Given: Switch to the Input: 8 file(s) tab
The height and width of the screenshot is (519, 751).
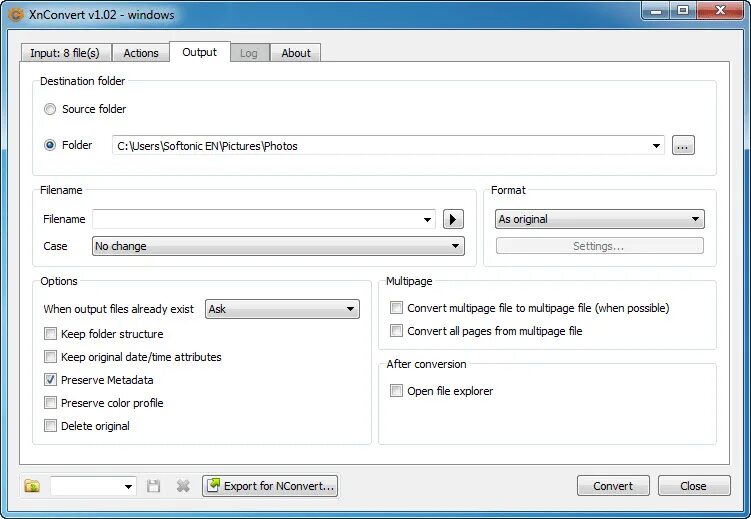Looking at the screenshot, I should [x=65, y=53].
